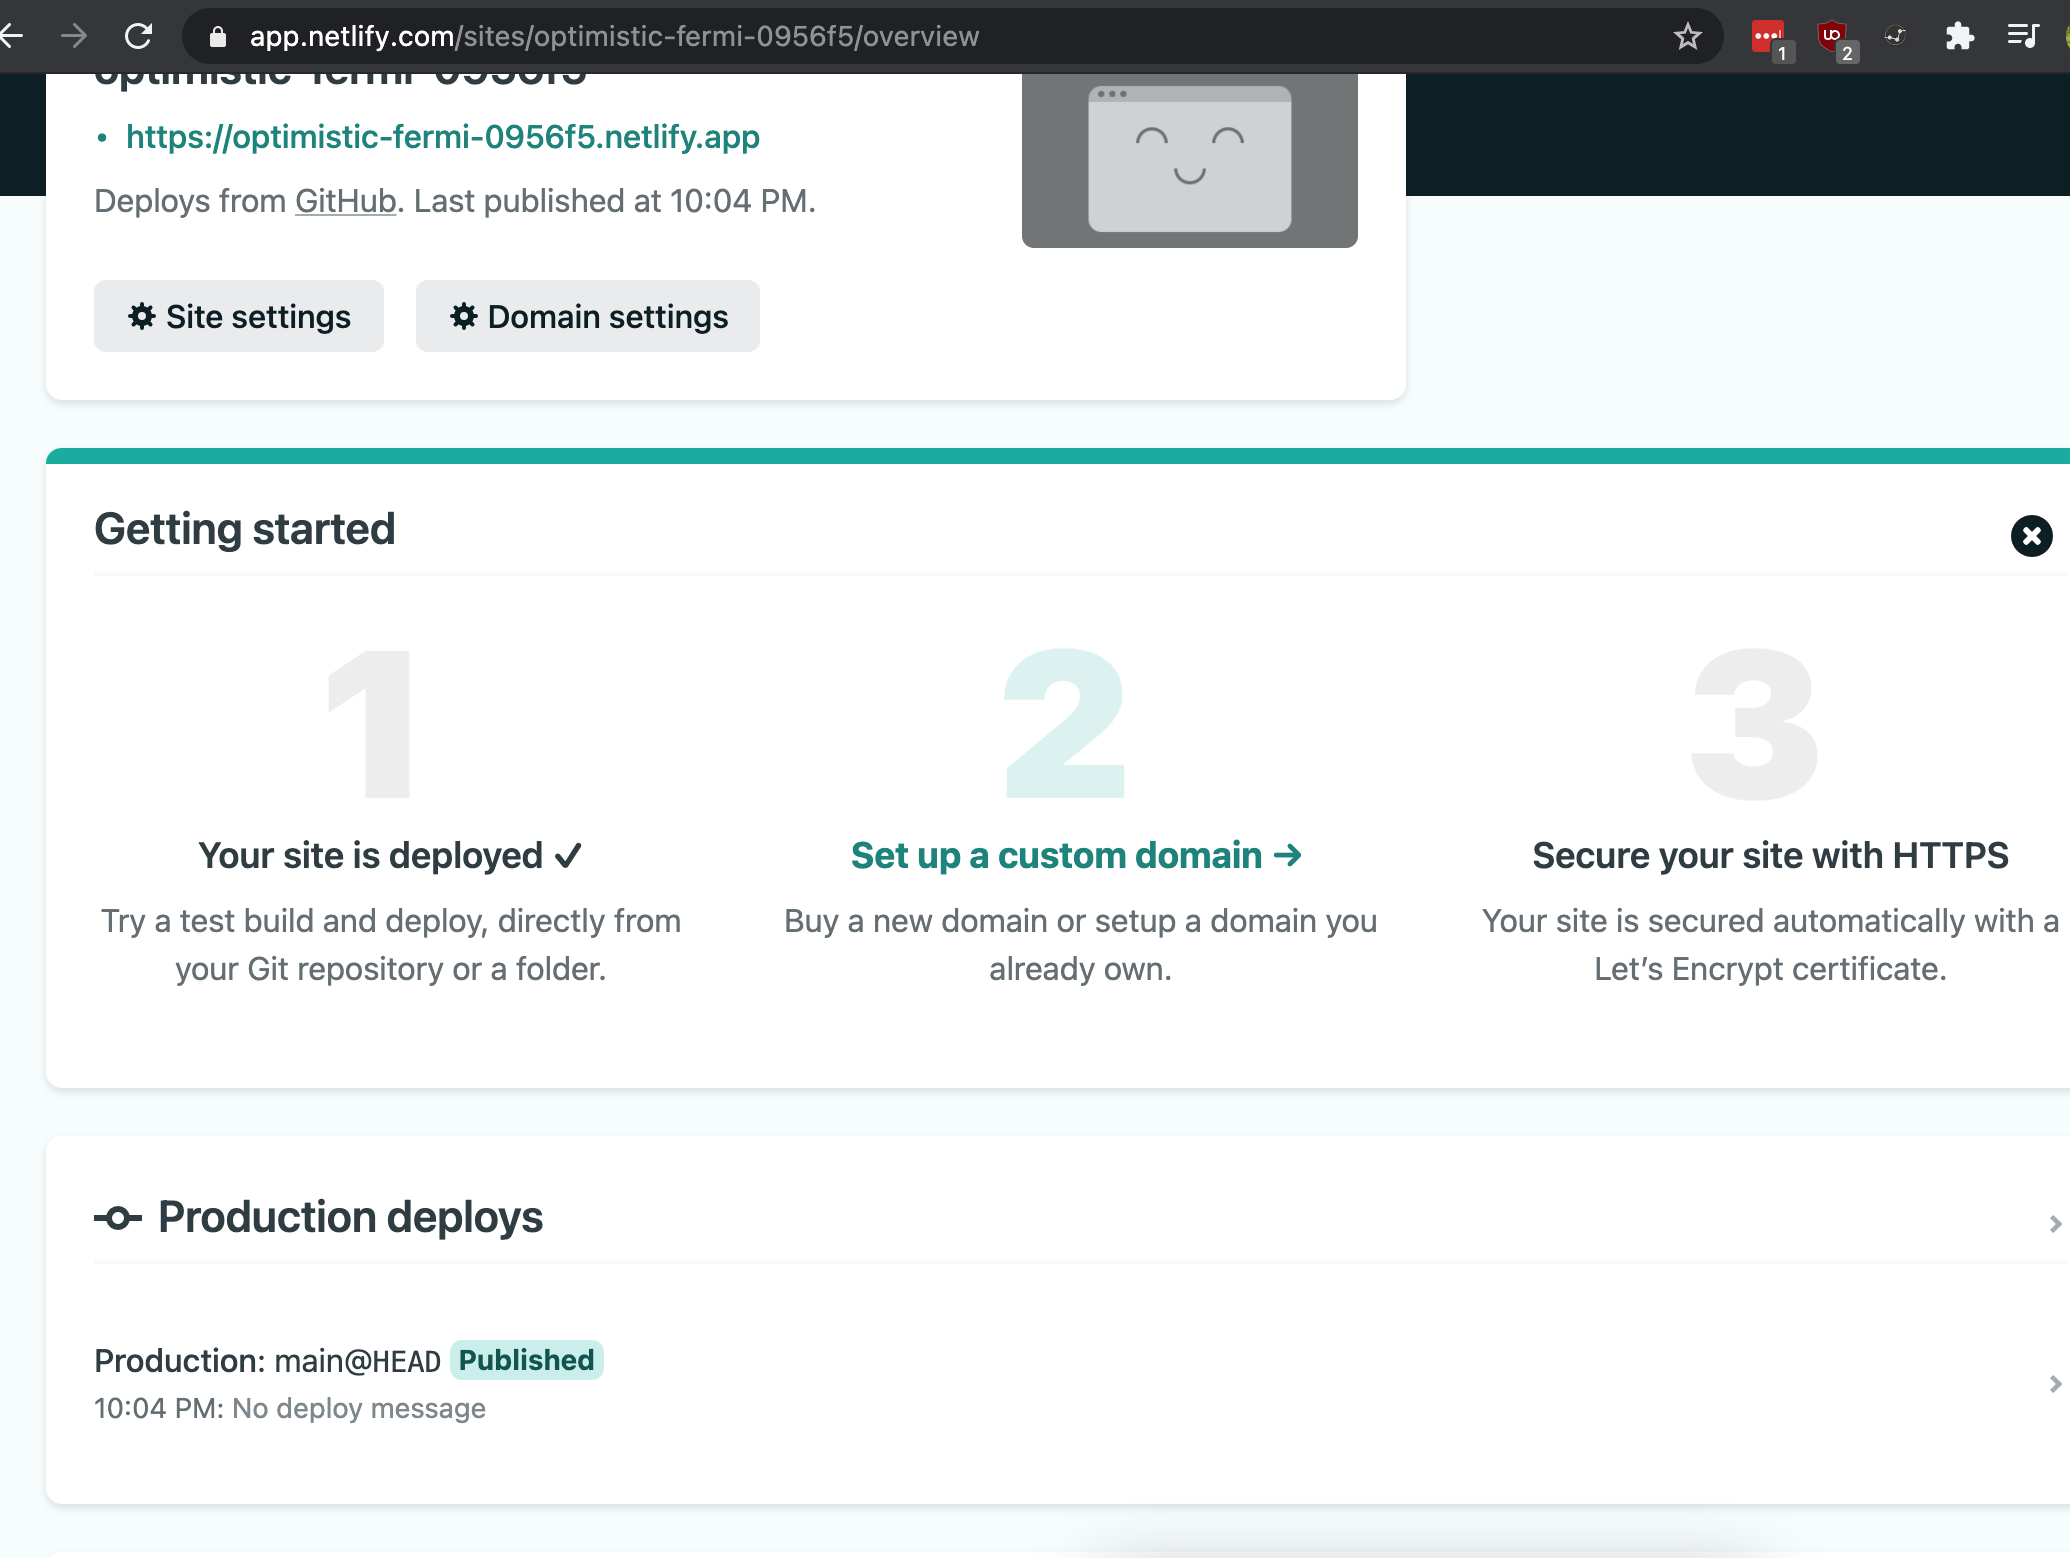Click 'Buy a new domain' description text
The image size is (2070, 1558).
[x=1080, y=945]
